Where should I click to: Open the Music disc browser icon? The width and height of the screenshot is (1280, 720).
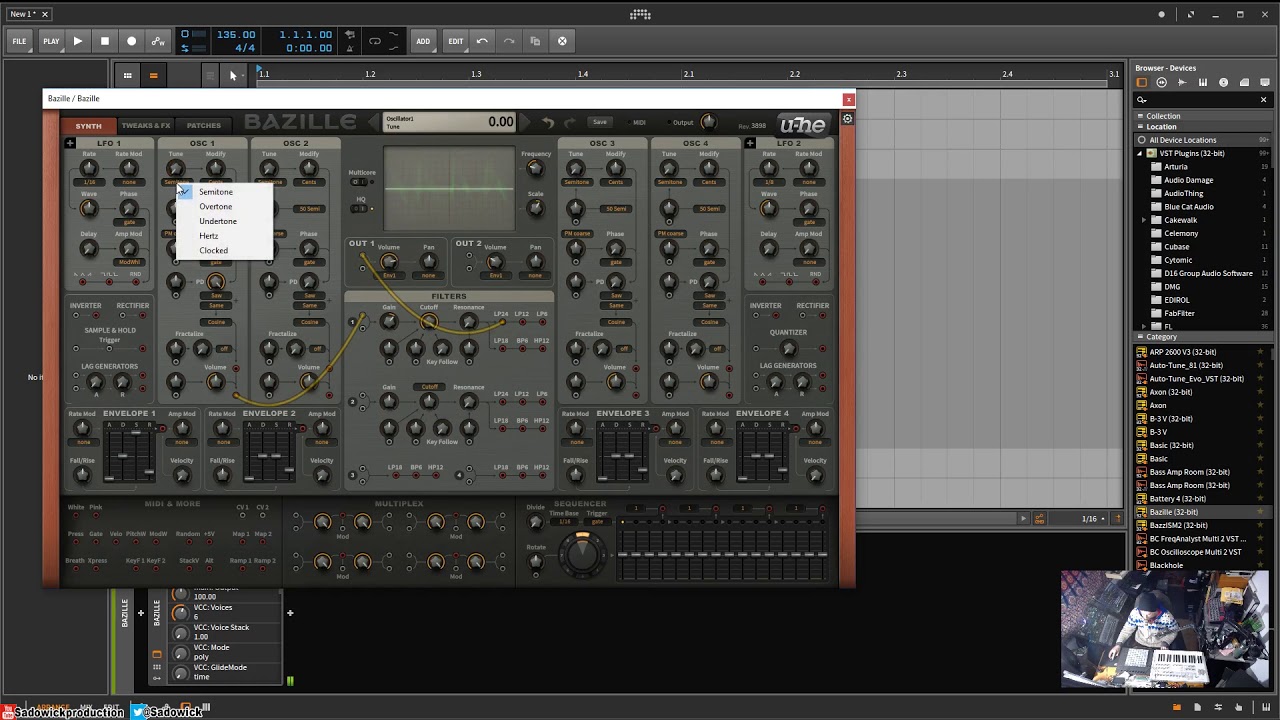1223,83
